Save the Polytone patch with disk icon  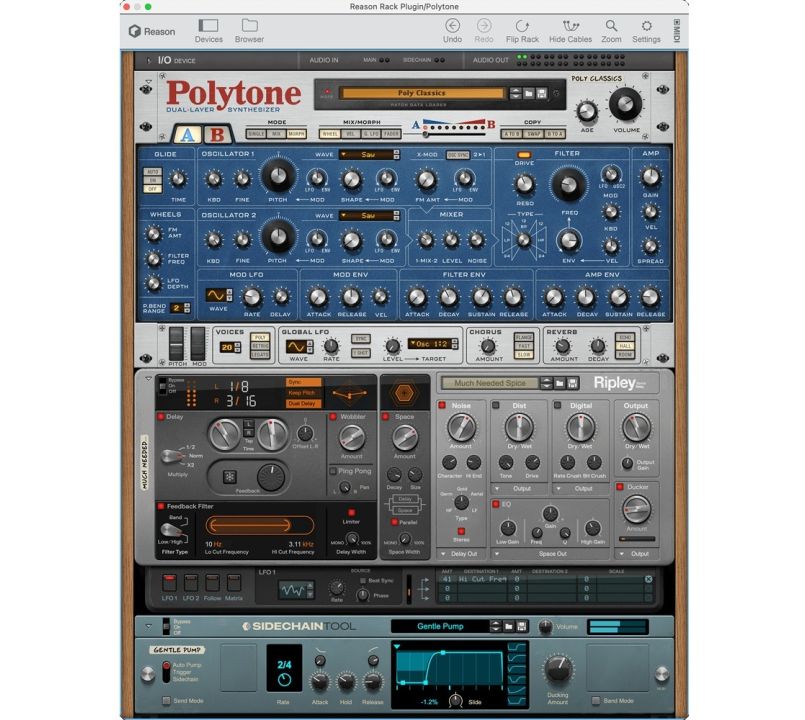pos(543,93)
